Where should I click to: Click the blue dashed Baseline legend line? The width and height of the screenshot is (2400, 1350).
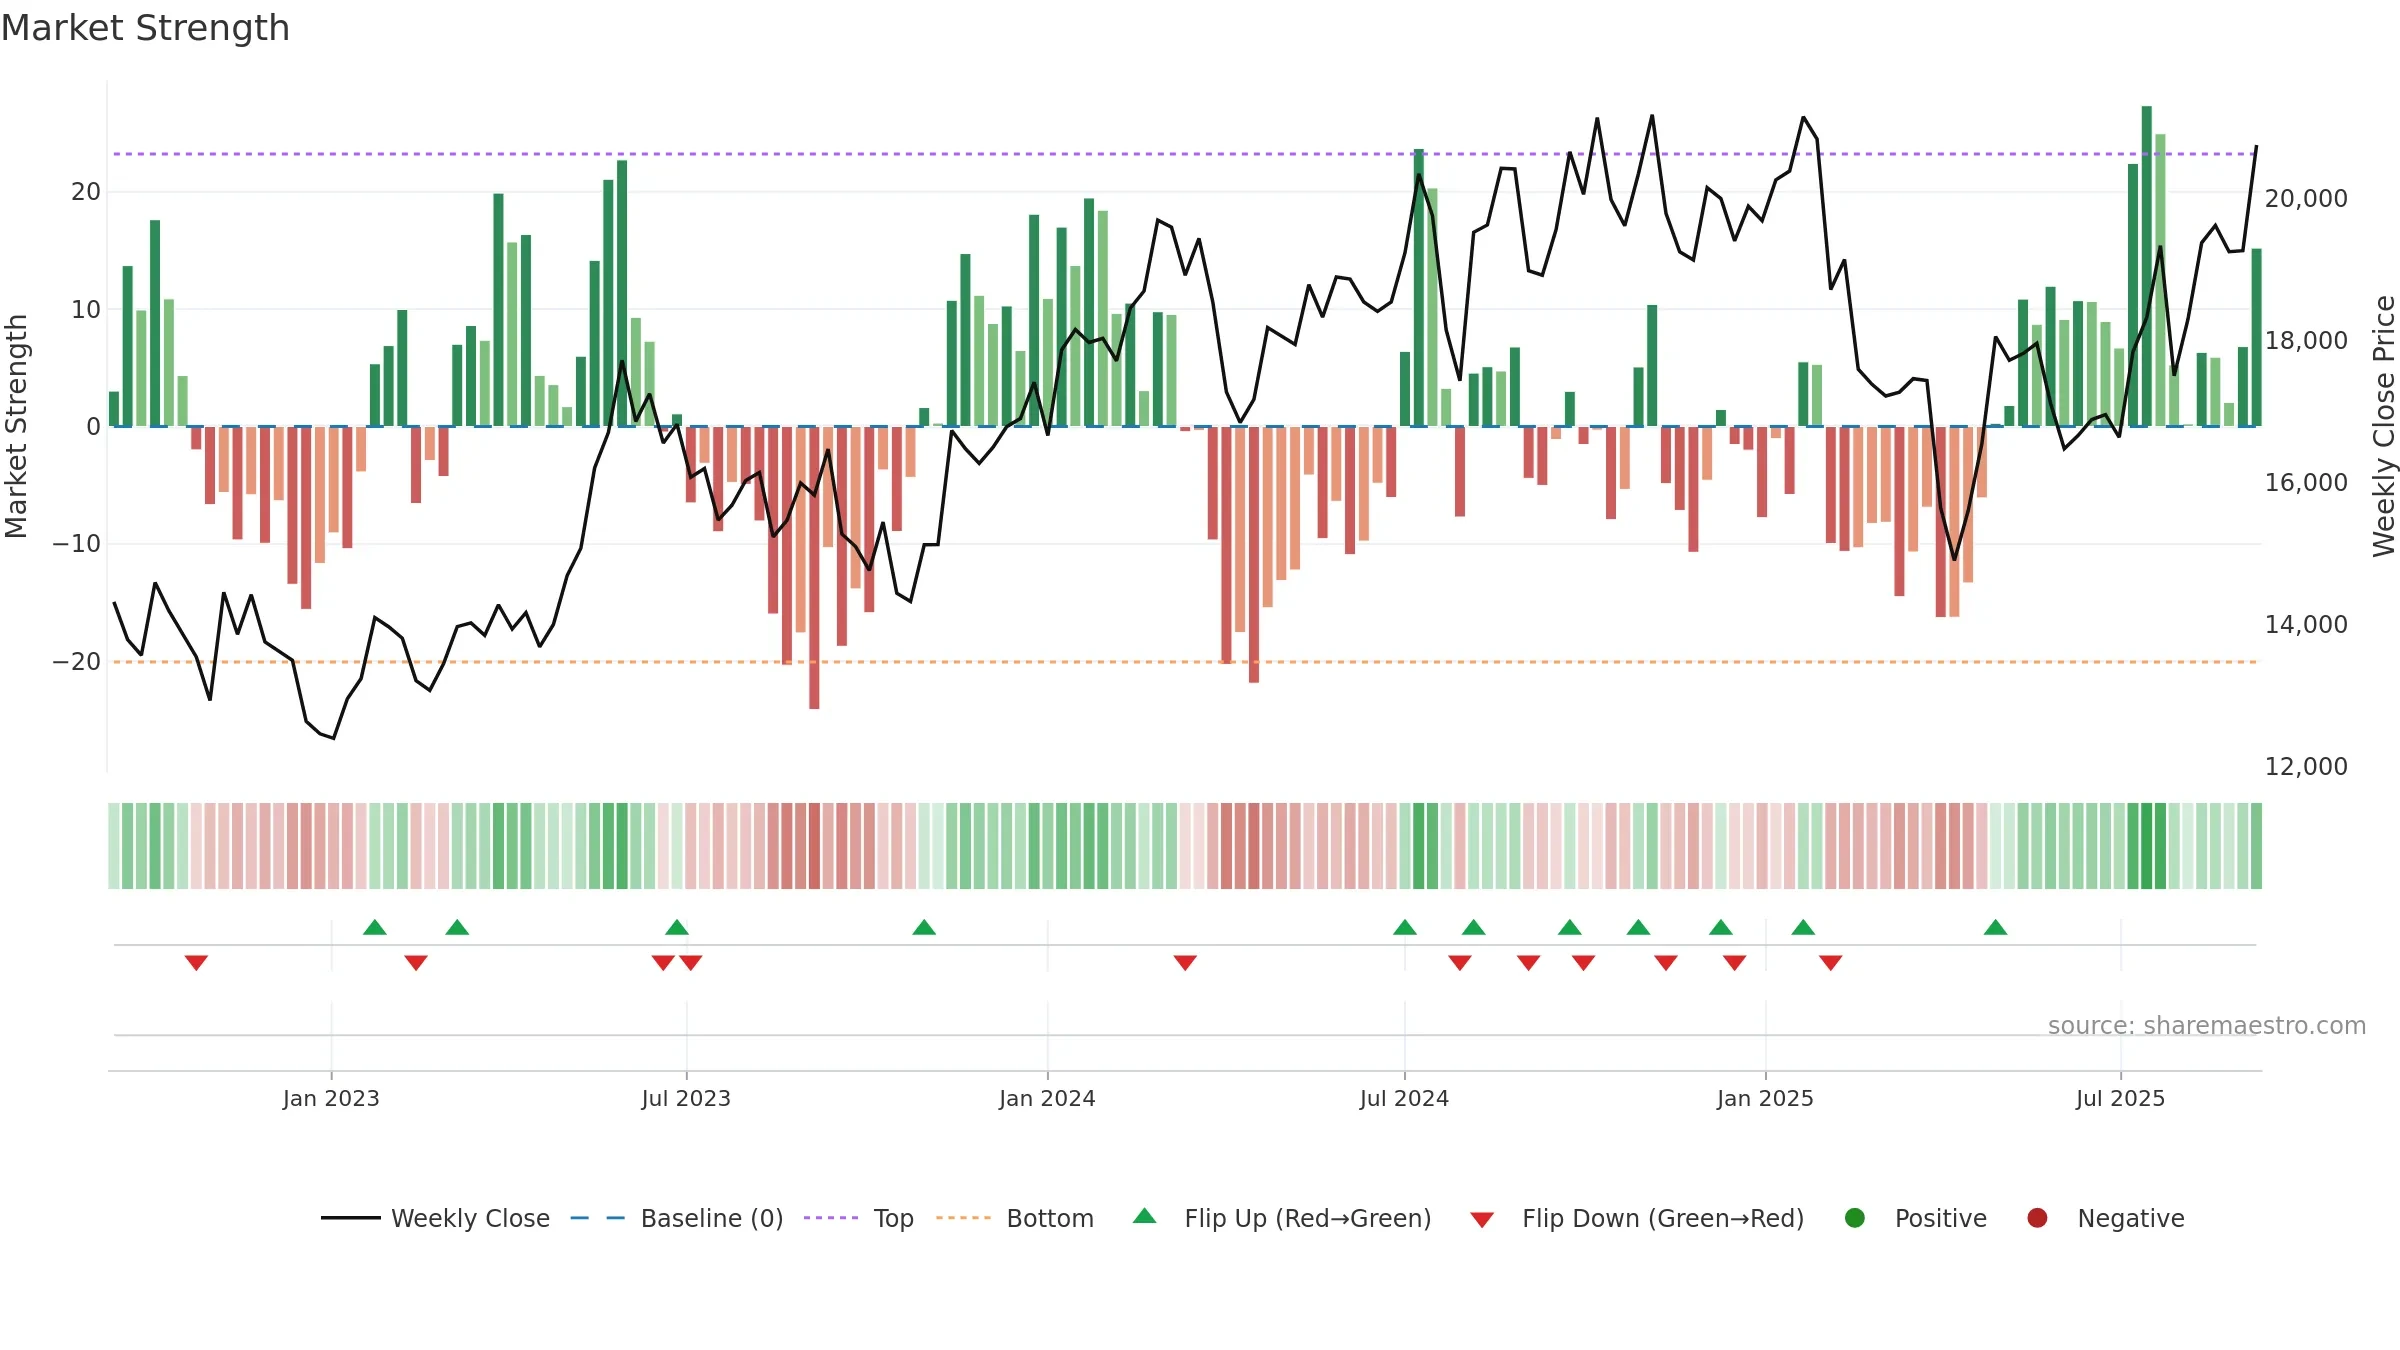pyautogui.click(x=597, y=1218)
